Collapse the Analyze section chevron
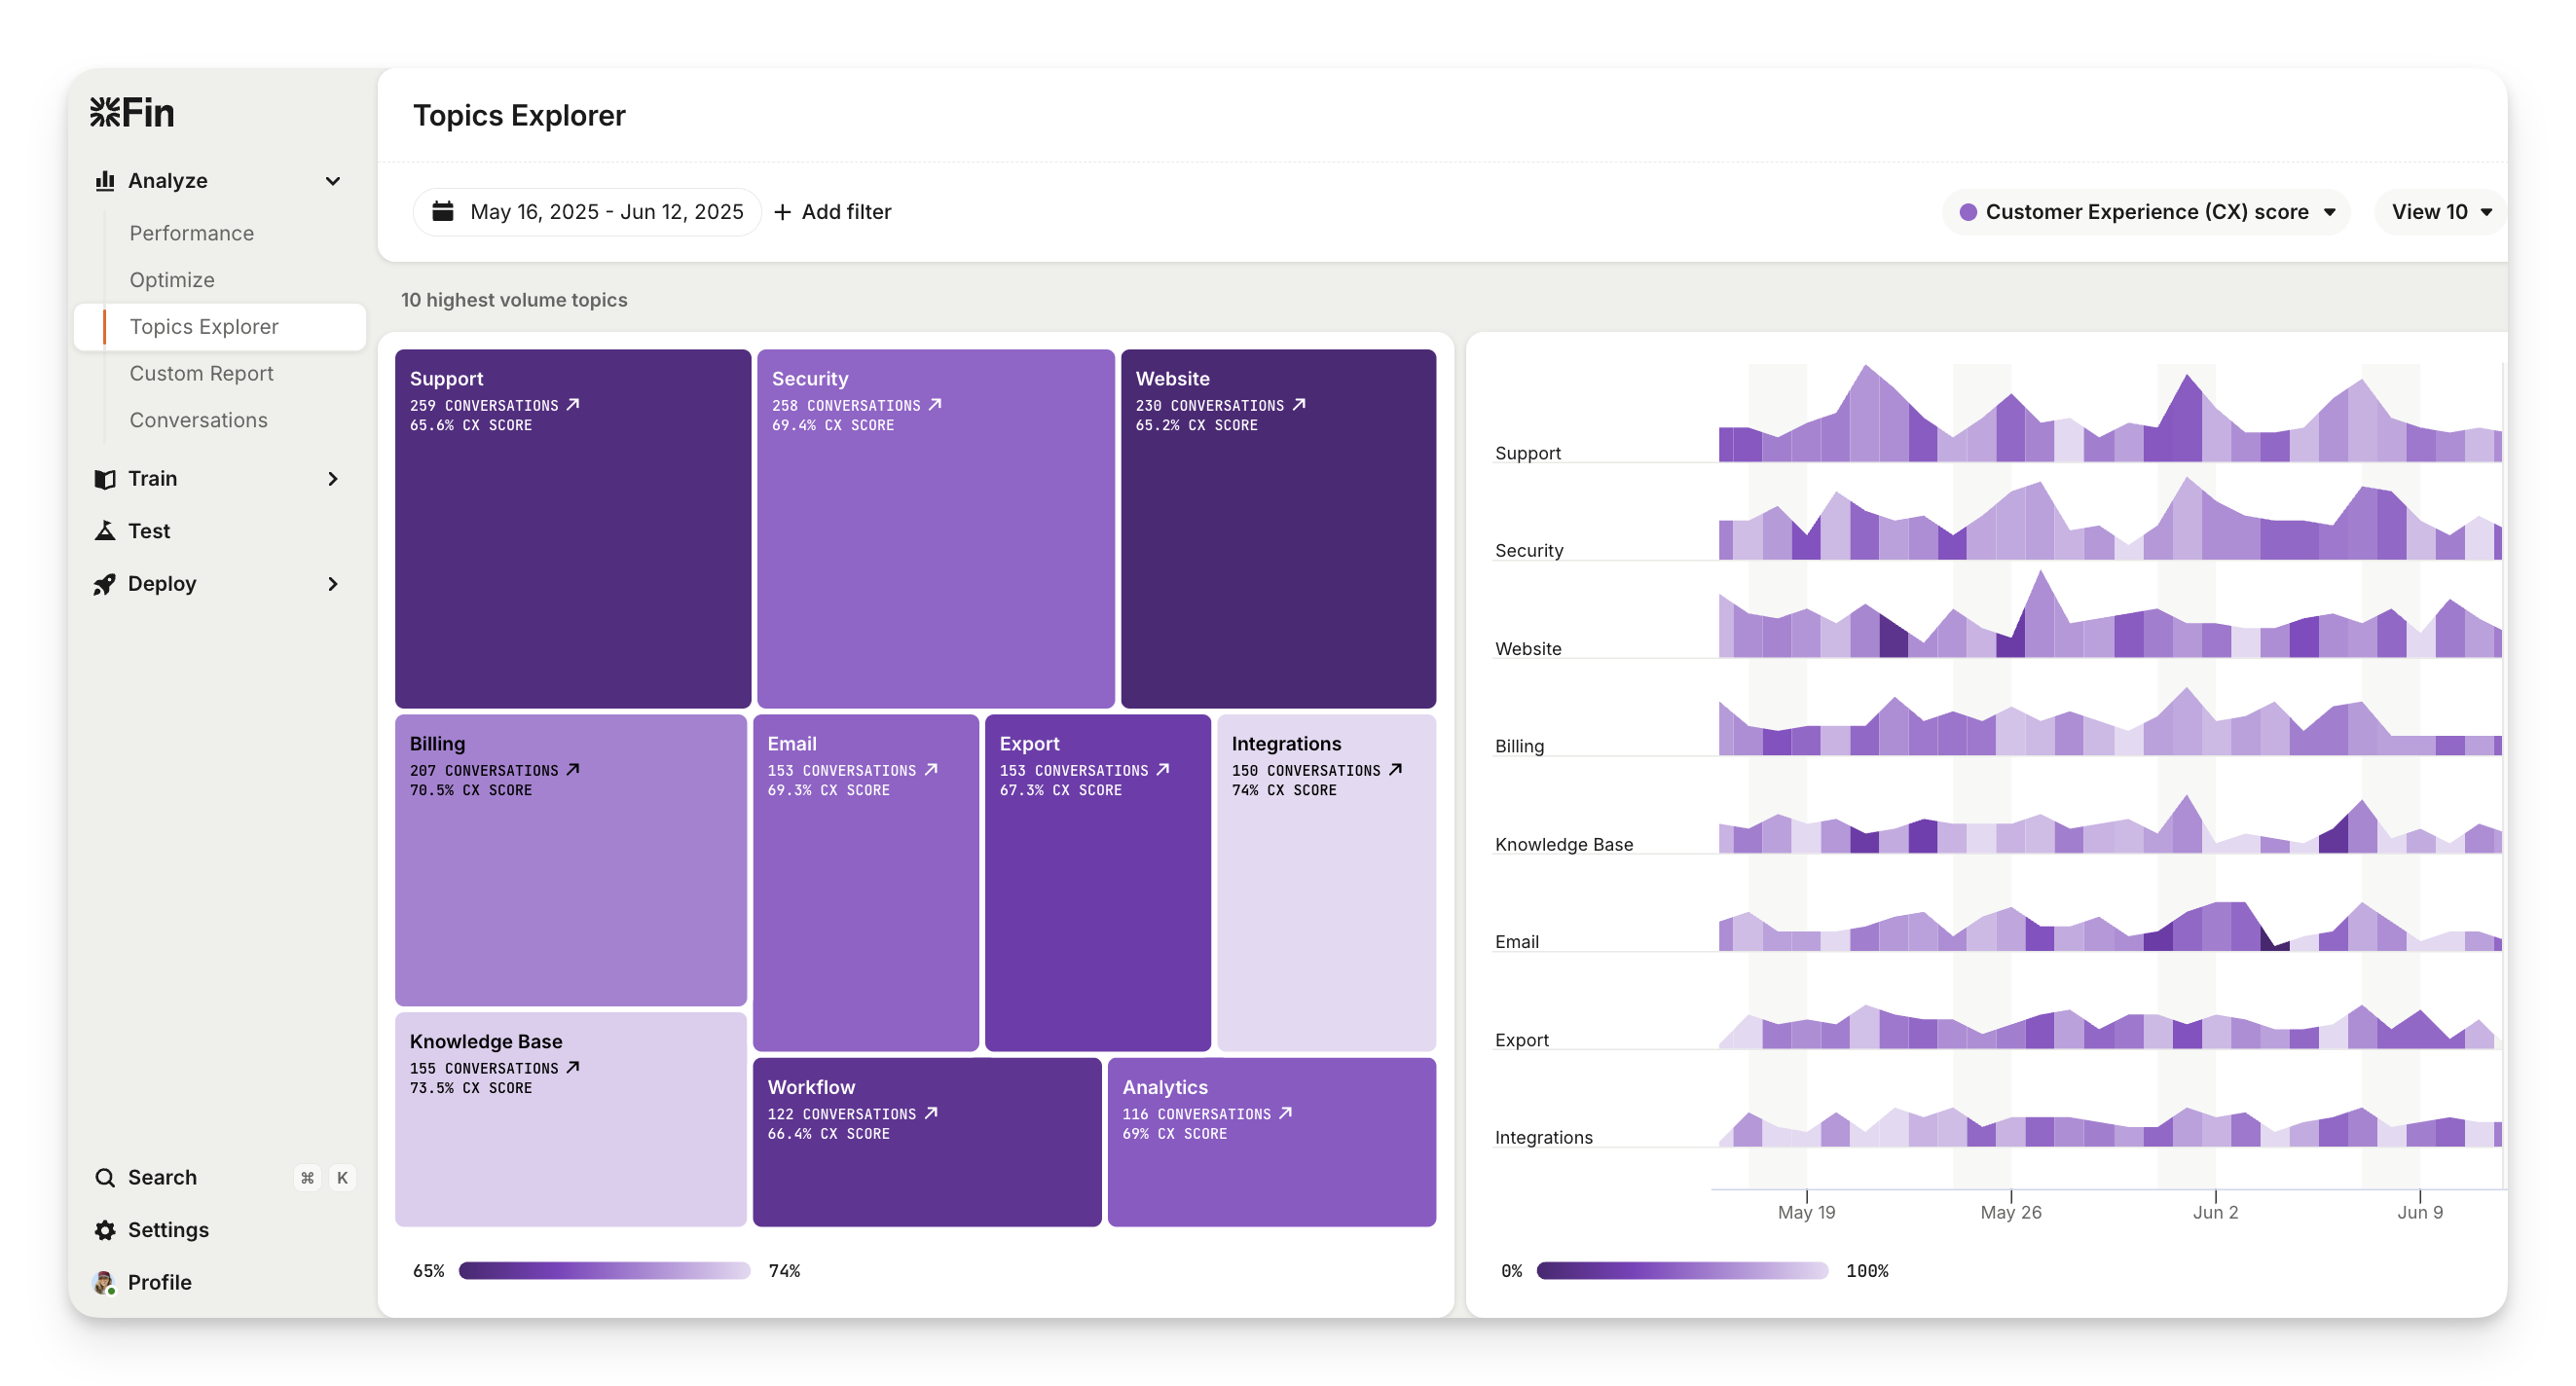This screenshot has height=1386, width=2576. [333, 181]
